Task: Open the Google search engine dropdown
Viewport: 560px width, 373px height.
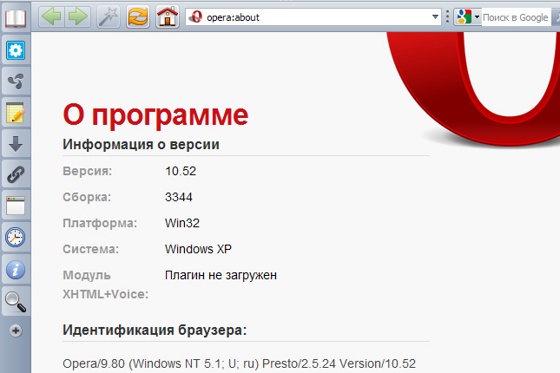Action: click(x=468, y=16)
